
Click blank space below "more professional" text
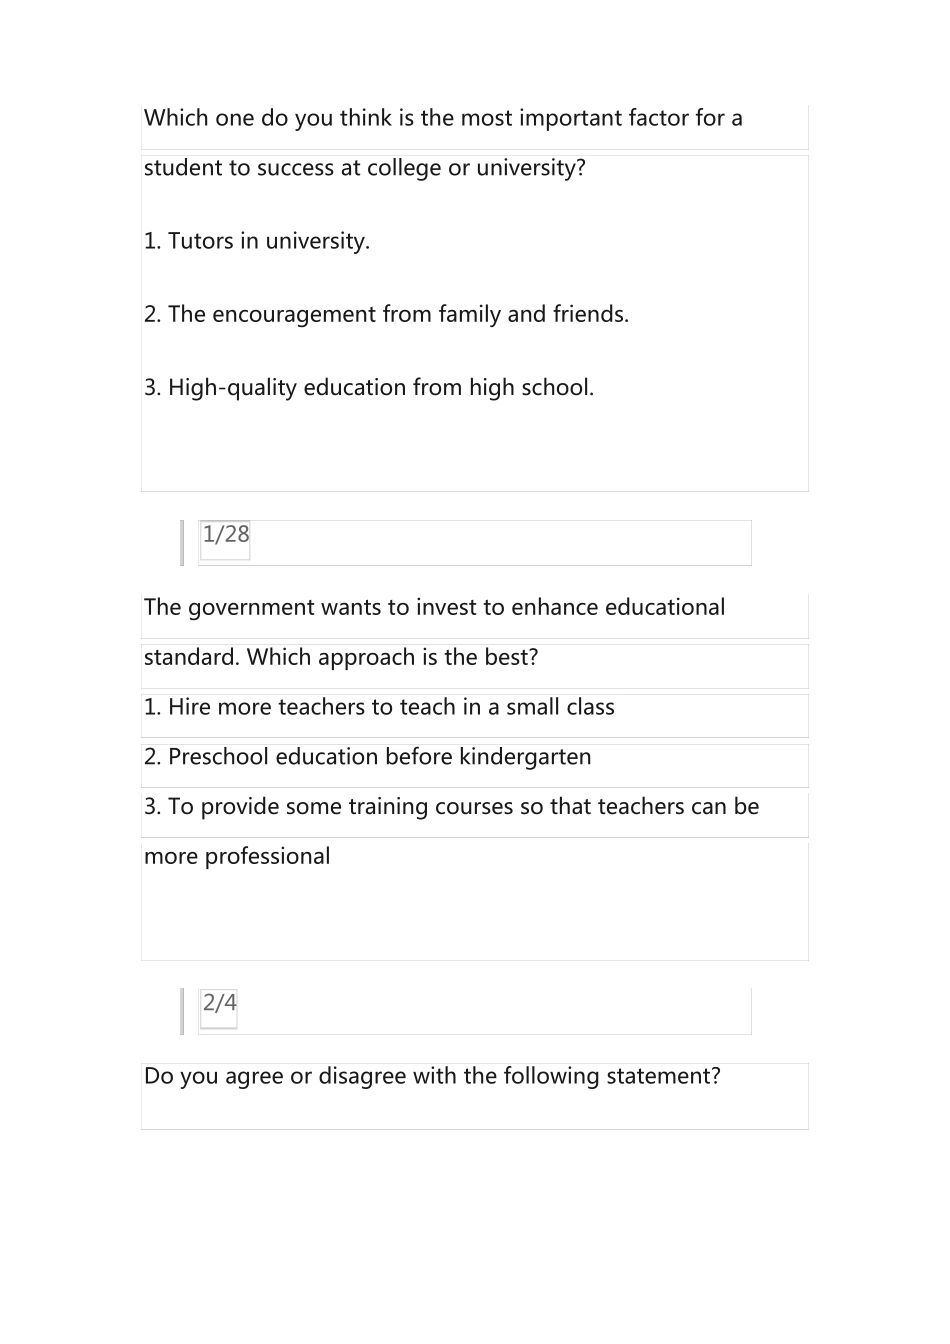coord(474,920)
